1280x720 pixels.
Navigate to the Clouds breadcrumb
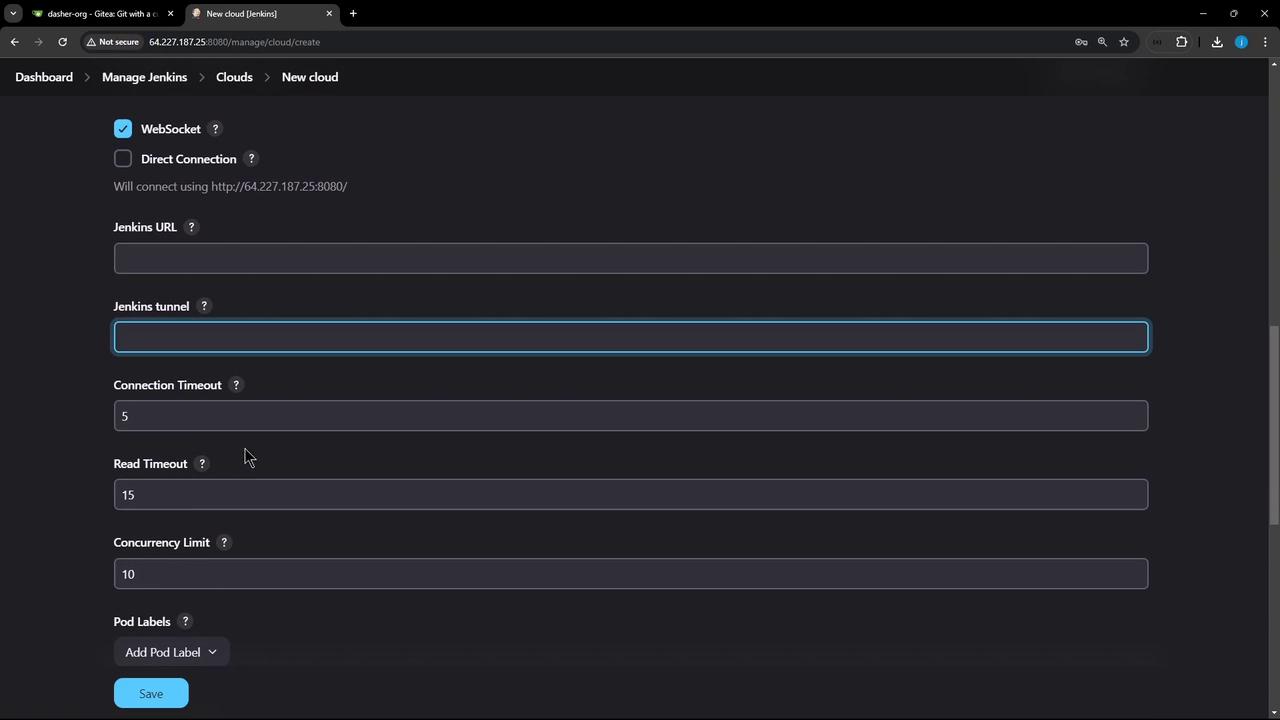point(234,77)
